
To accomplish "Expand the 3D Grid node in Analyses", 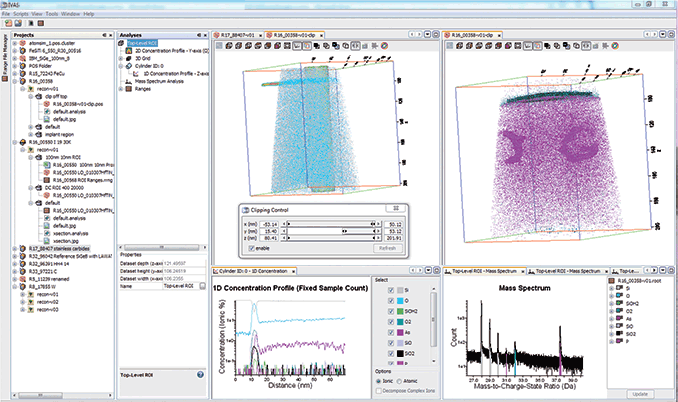I will point(122,59).
